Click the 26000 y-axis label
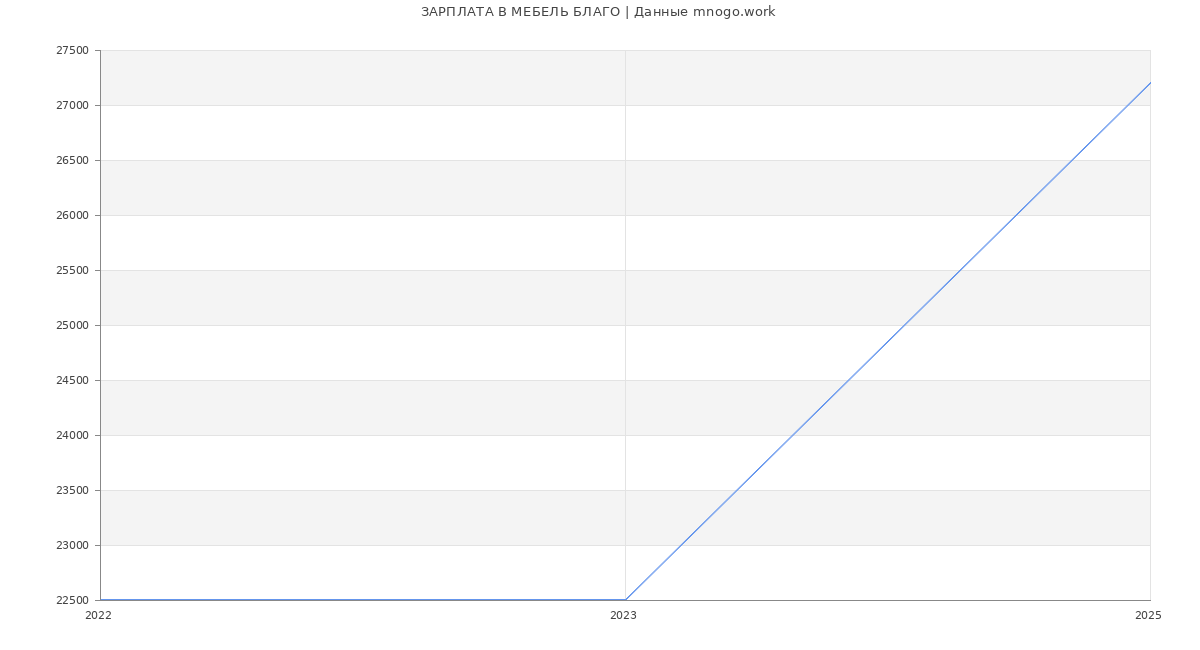This screenshot has width=1200, height=650. [72, 216]
